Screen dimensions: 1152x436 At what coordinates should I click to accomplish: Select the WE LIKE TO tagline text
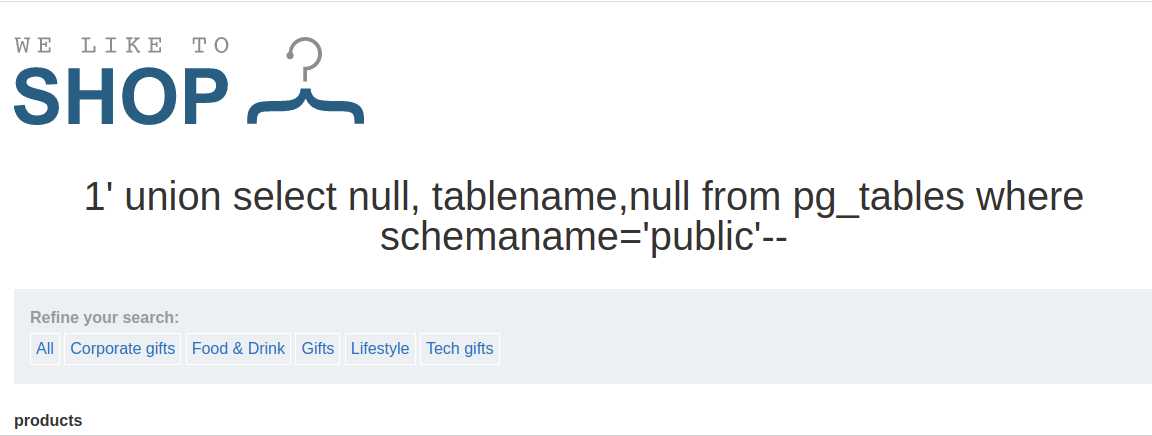pyautogui.click(x=122, y=46)
